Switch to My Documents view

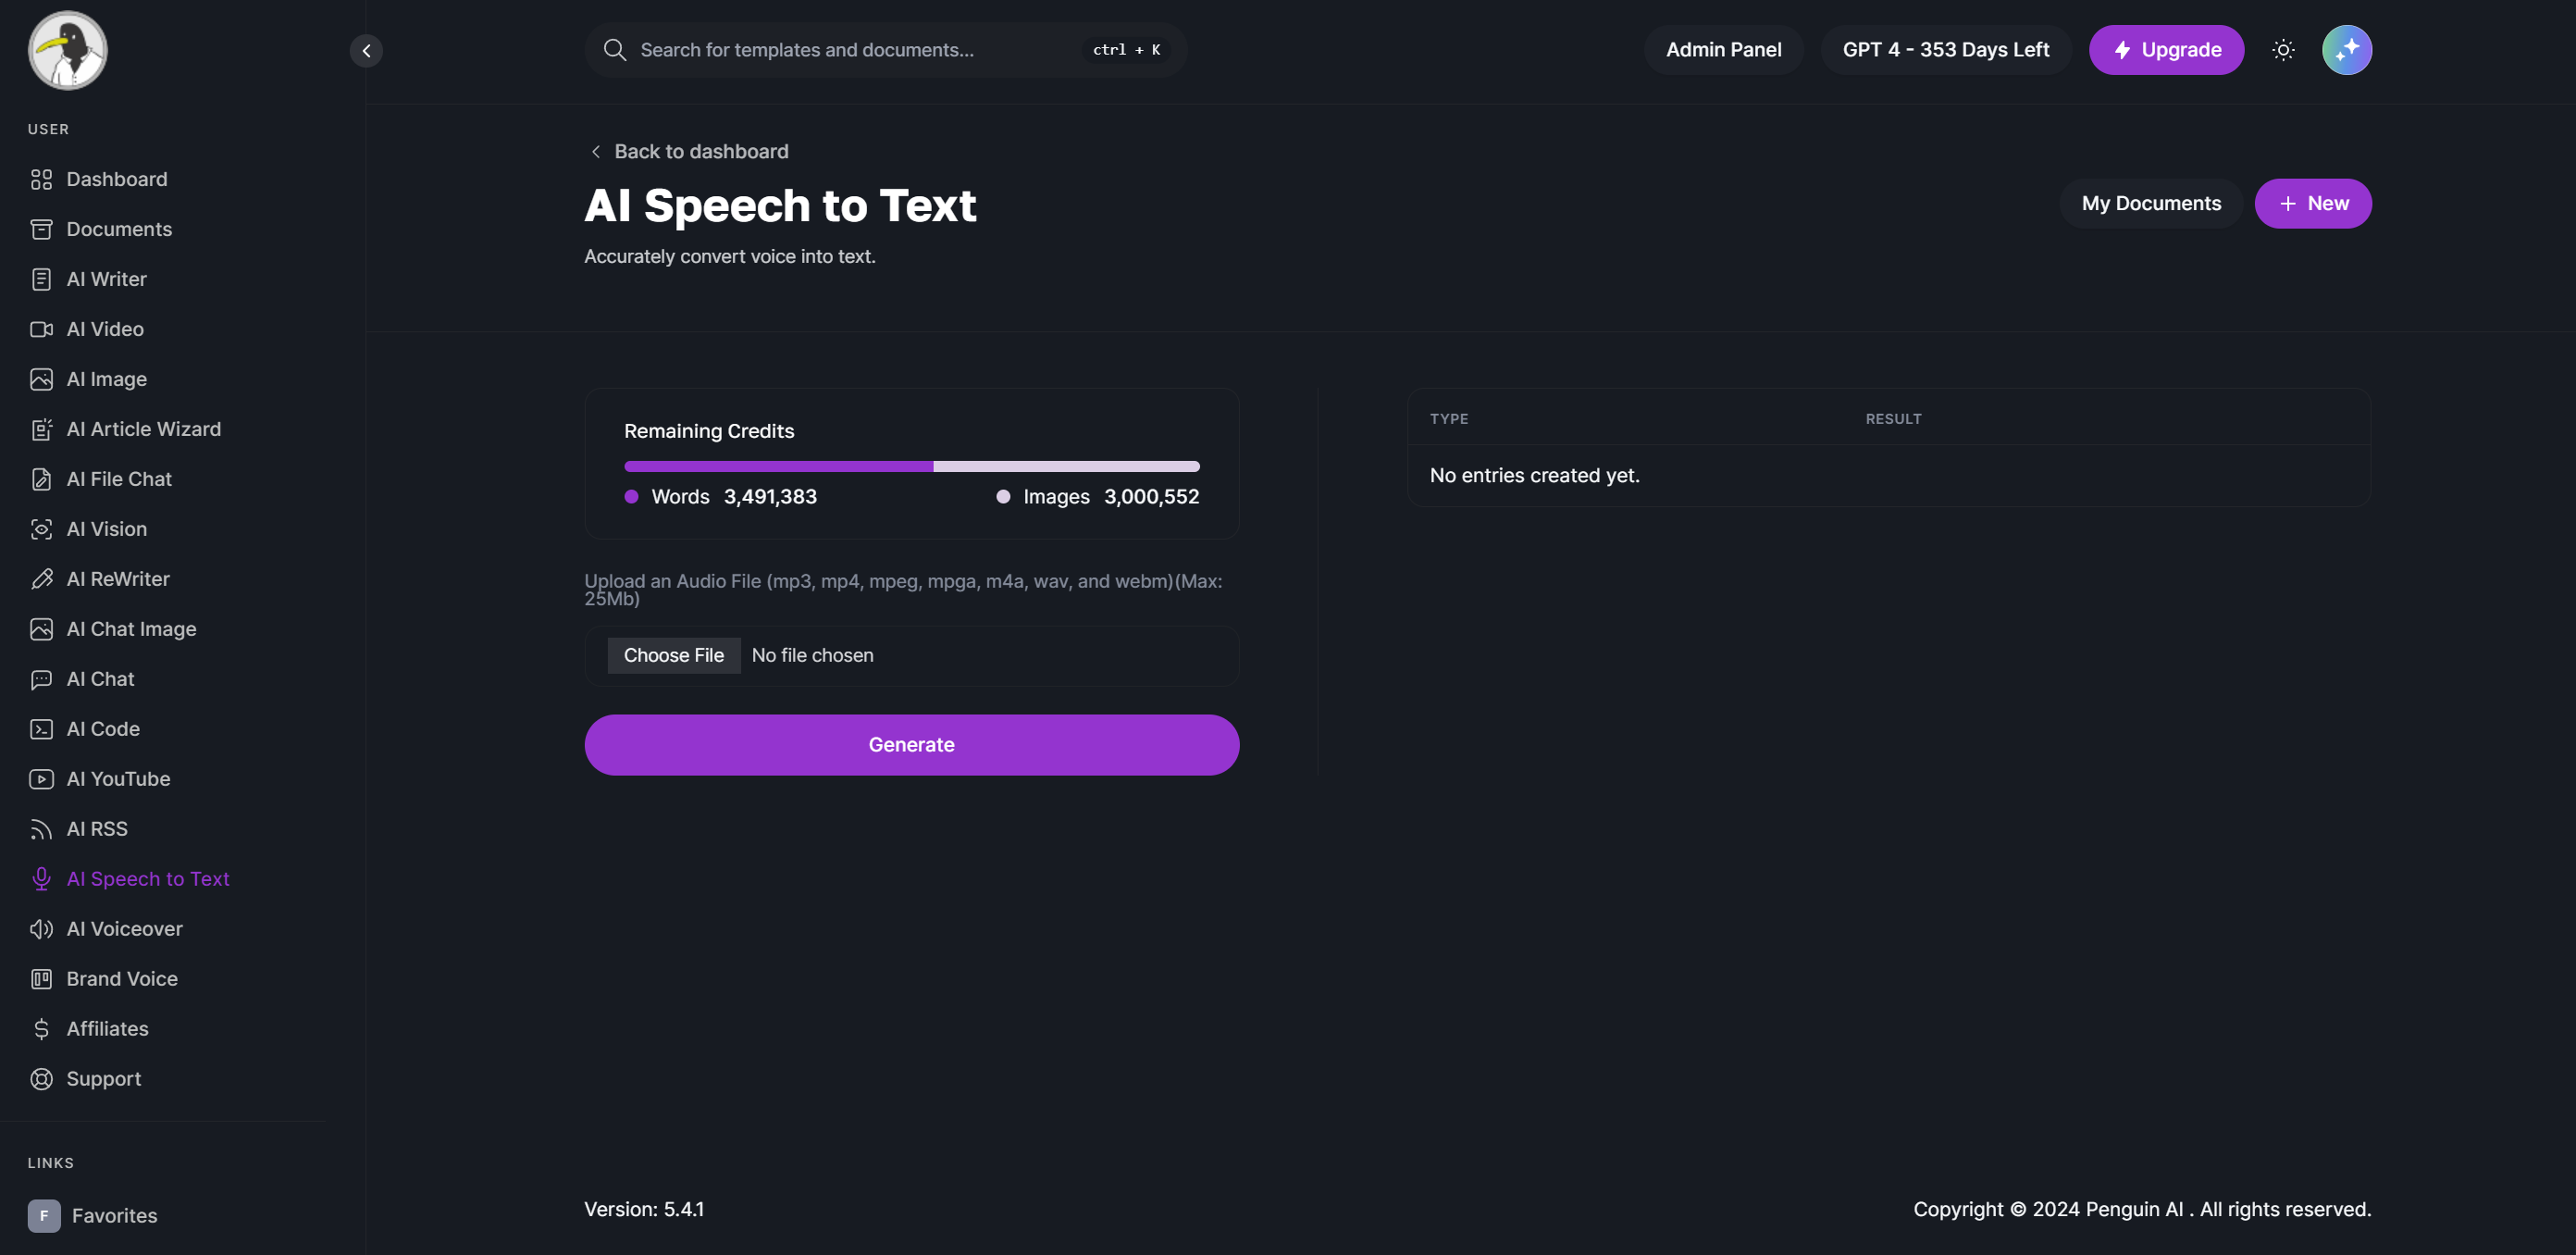[x=2150, y=203]
